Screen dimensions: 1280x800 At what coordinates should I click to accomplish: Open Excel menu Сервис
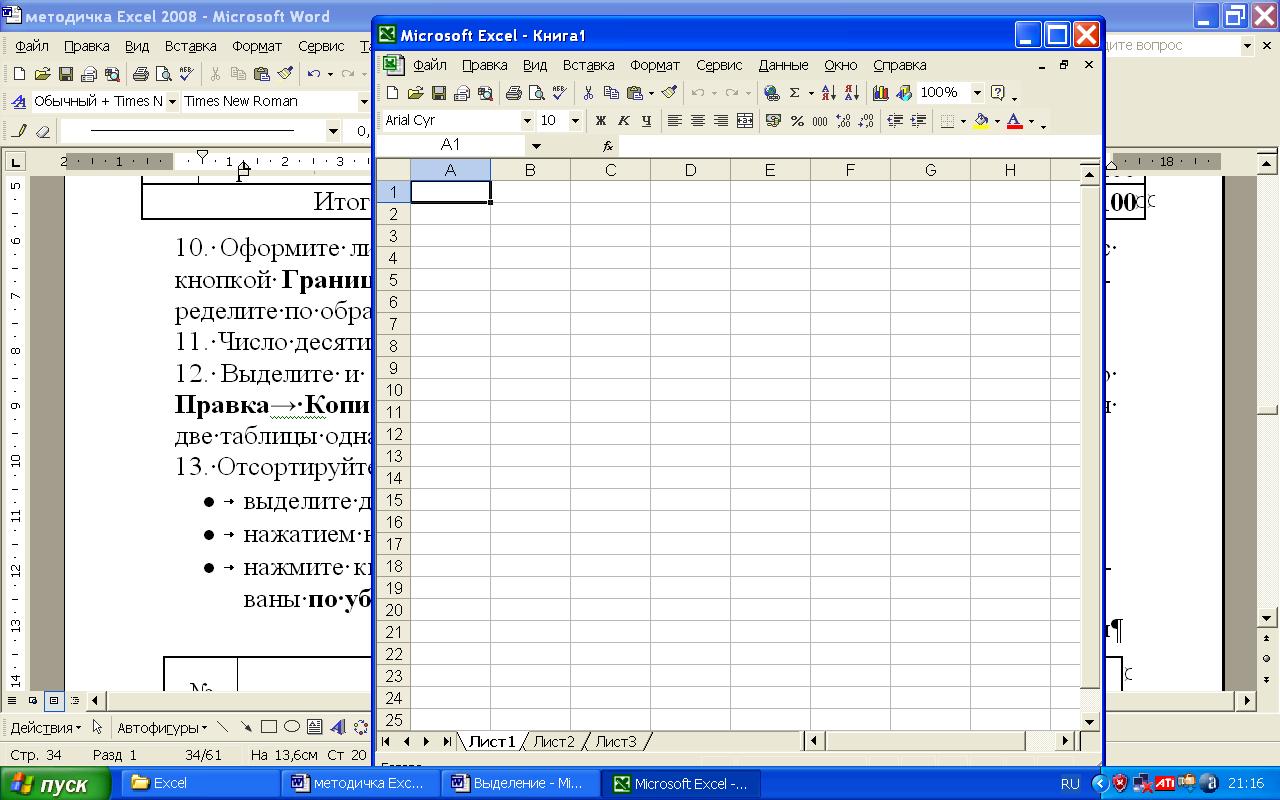point(719,65)
